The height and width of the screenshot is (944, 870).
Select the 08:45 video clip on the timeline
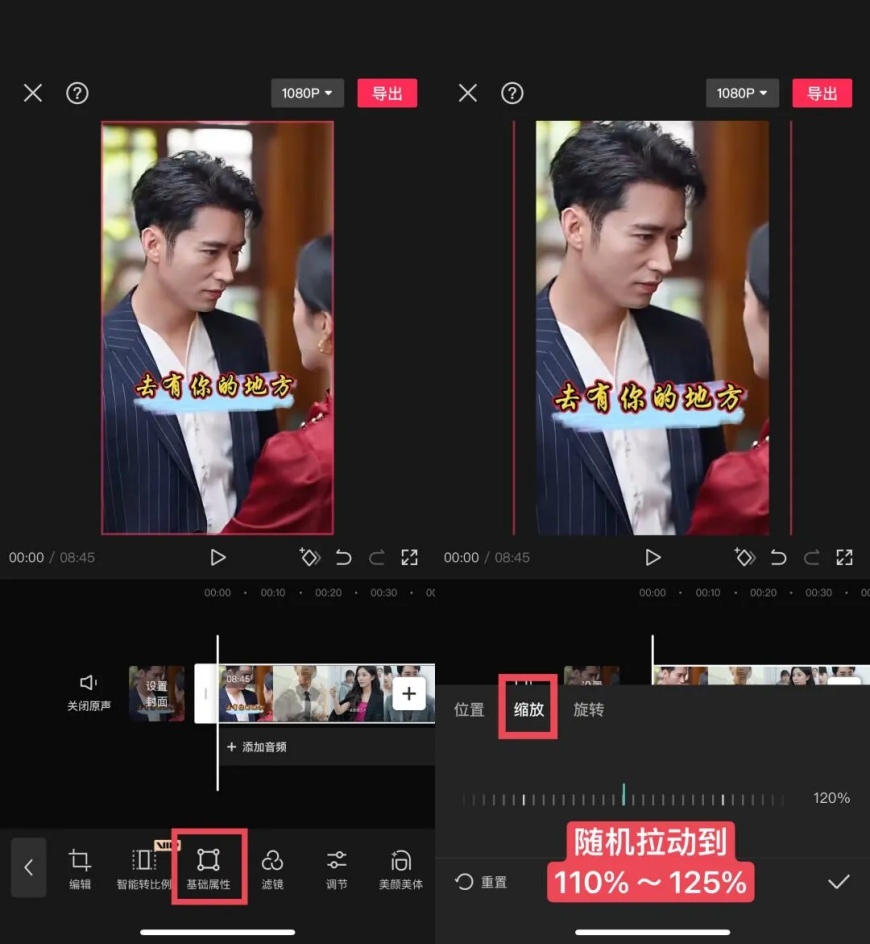(325, 694)
